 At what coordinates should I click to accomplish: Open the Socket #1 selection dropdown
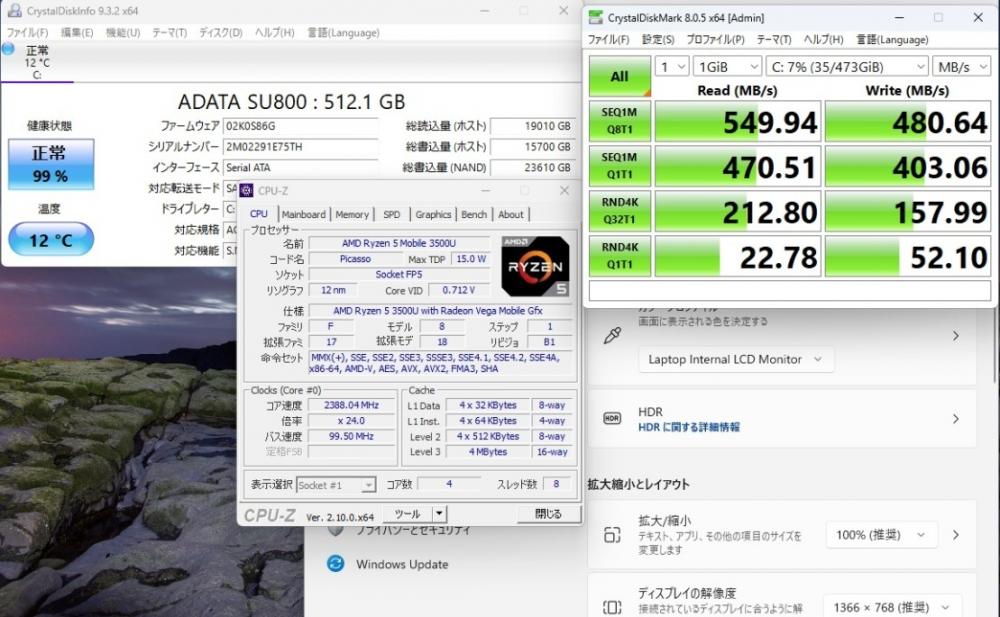336,485
